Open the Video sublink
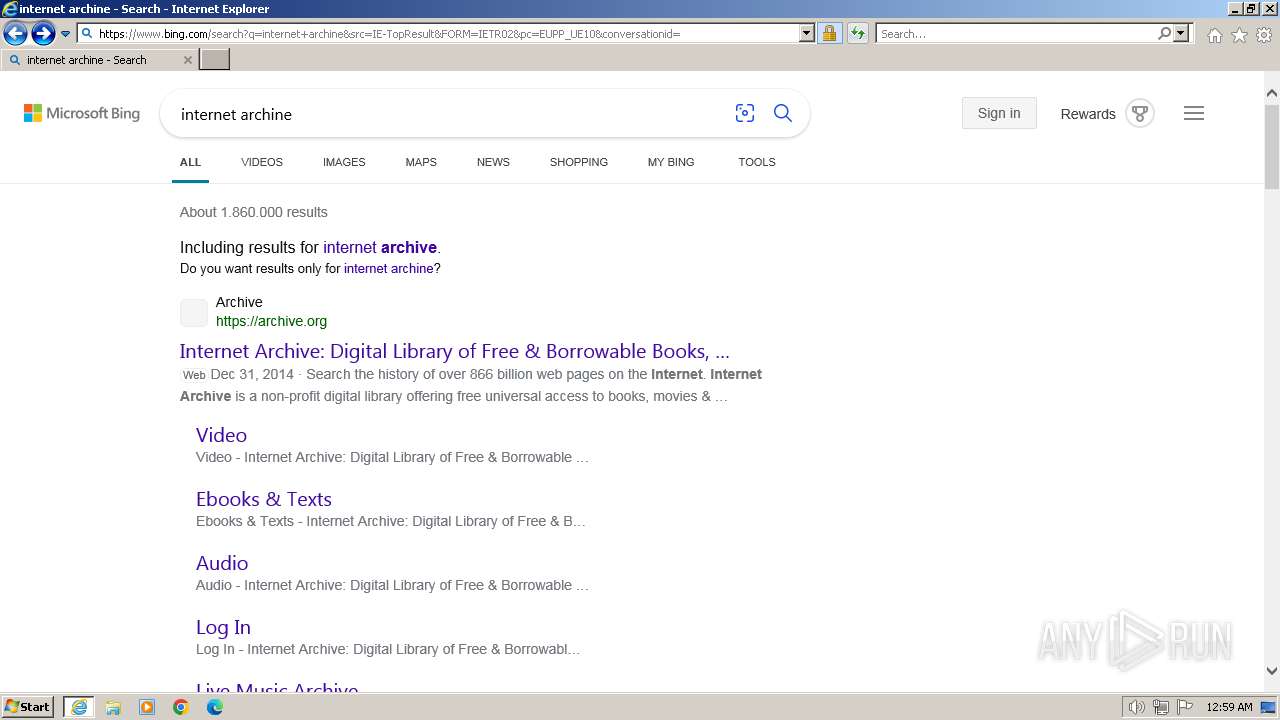 (221, 435)
